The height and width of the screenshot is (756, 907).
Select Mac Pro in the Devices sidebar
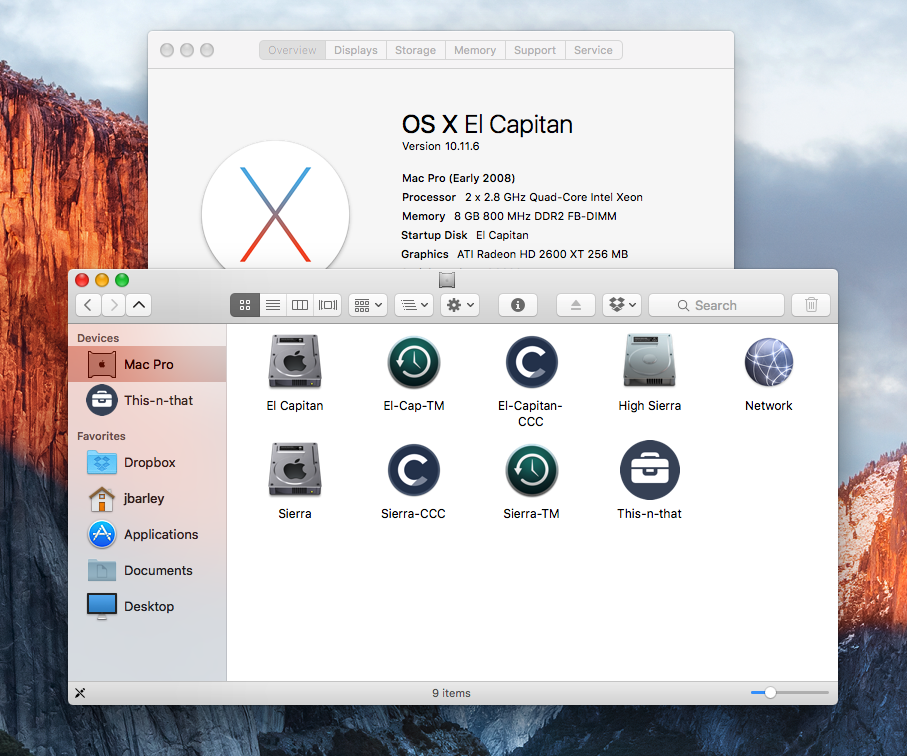point(148,364)
